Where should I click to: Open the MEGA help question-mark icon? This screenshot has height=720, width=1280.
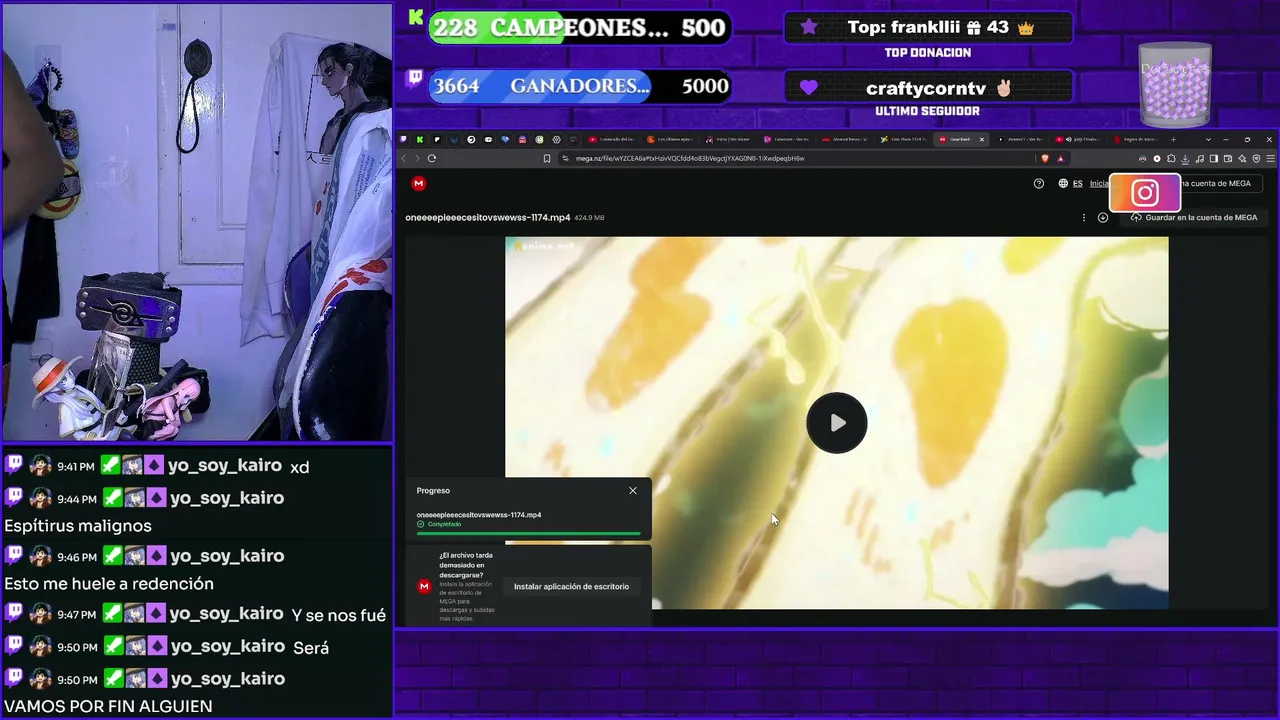pos(1038,183)
